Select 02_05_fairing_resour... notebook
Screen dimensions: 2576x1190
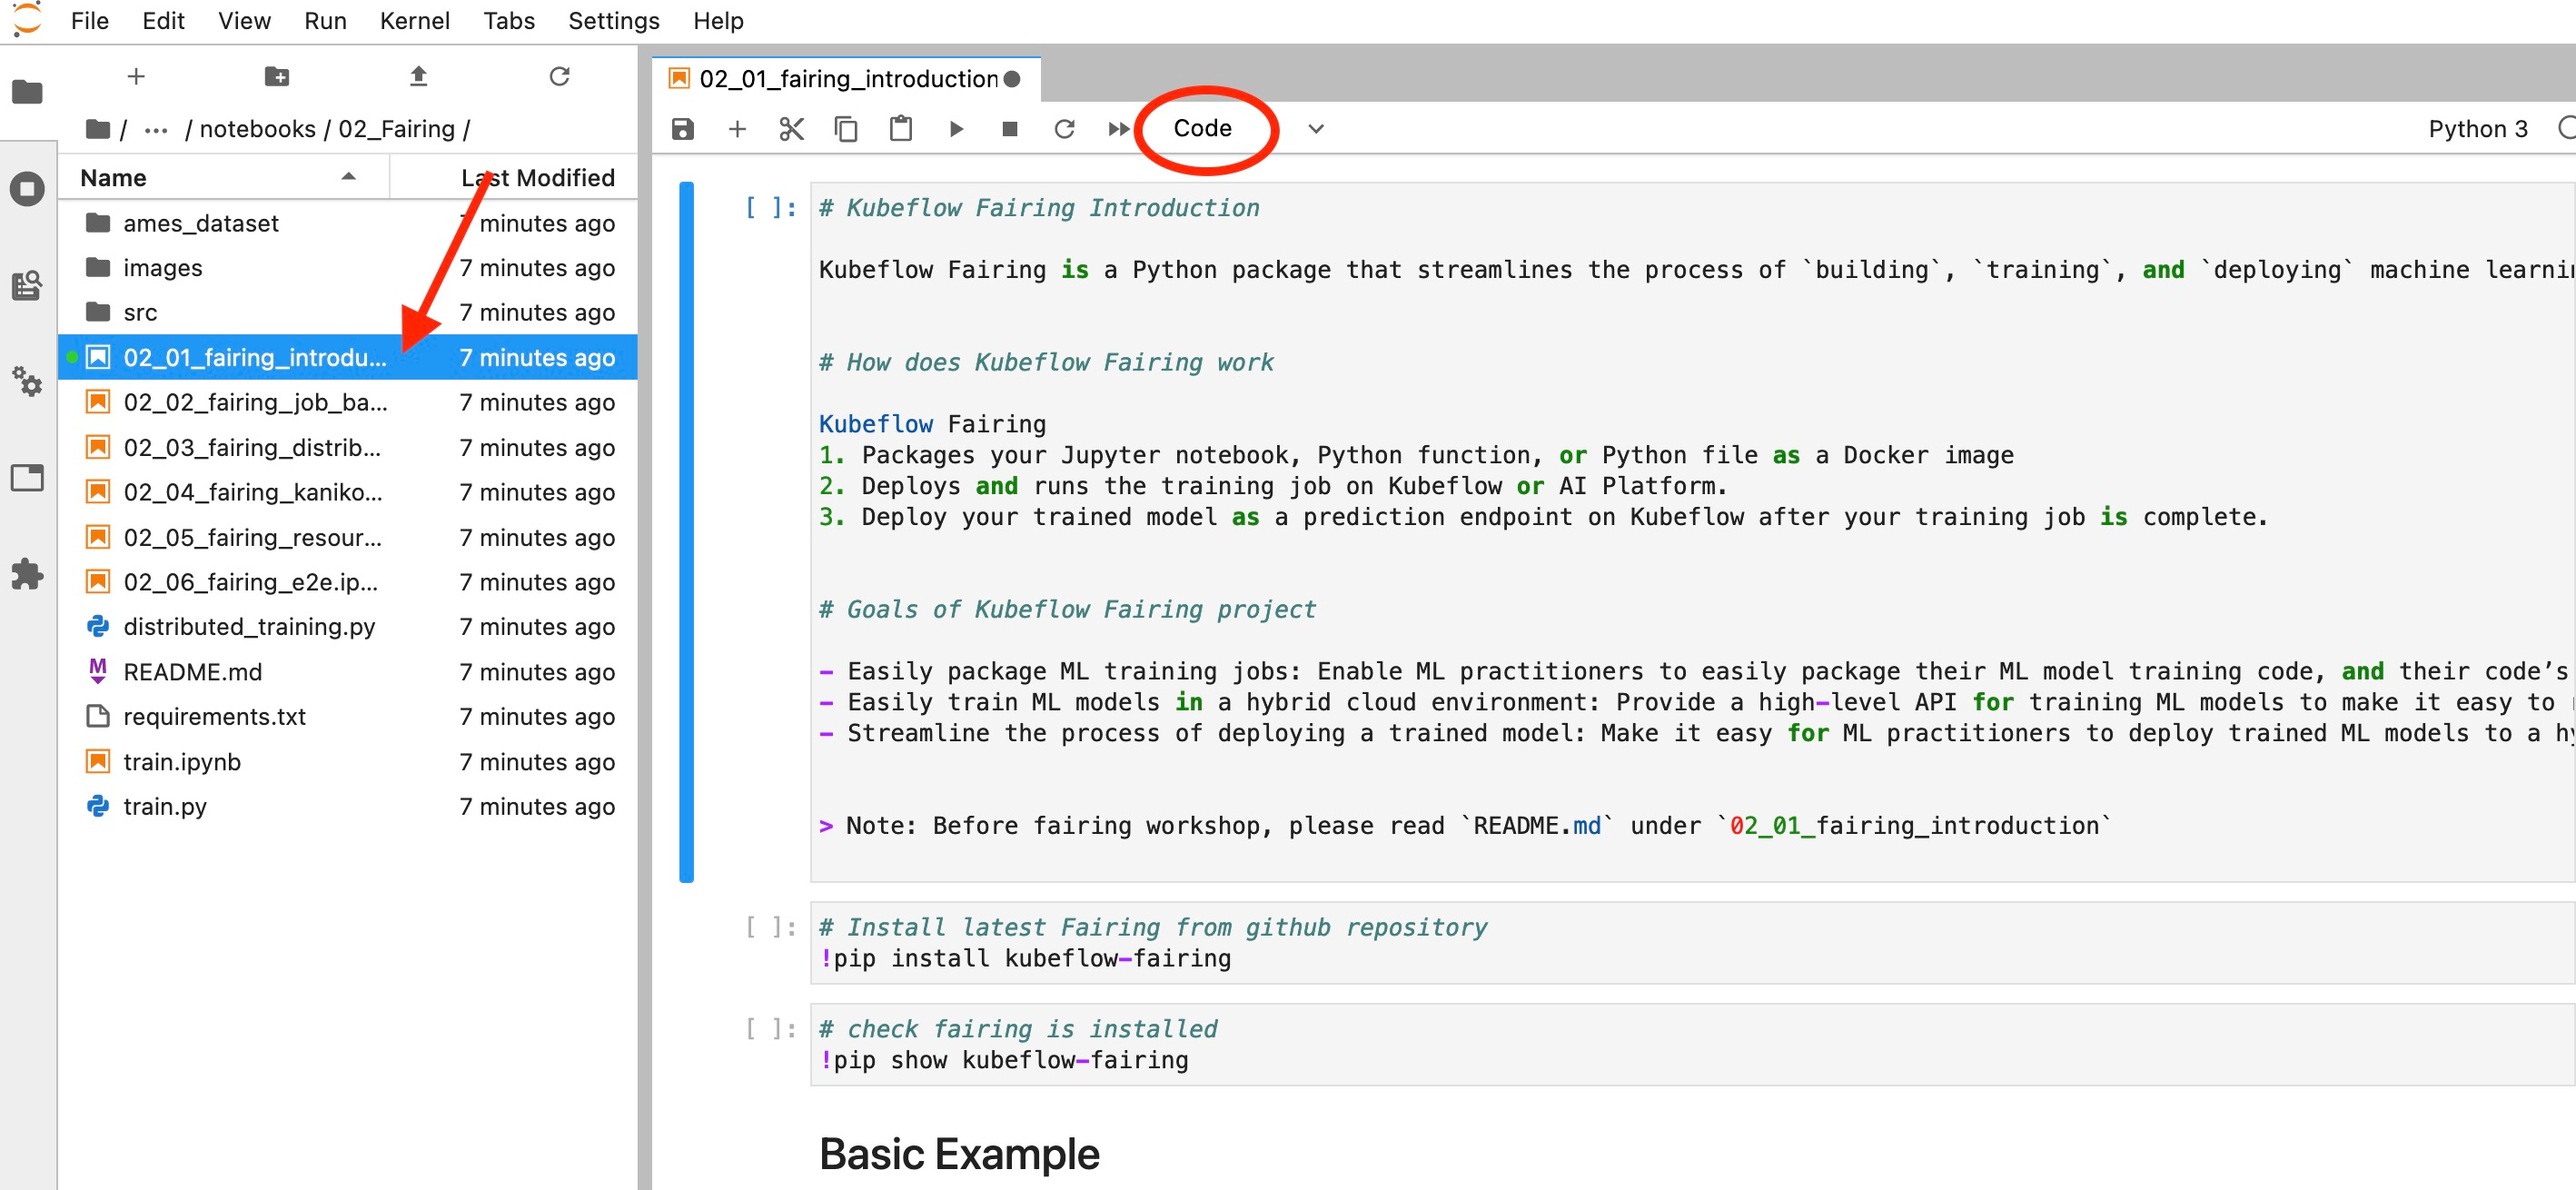[x=348, y=537]
